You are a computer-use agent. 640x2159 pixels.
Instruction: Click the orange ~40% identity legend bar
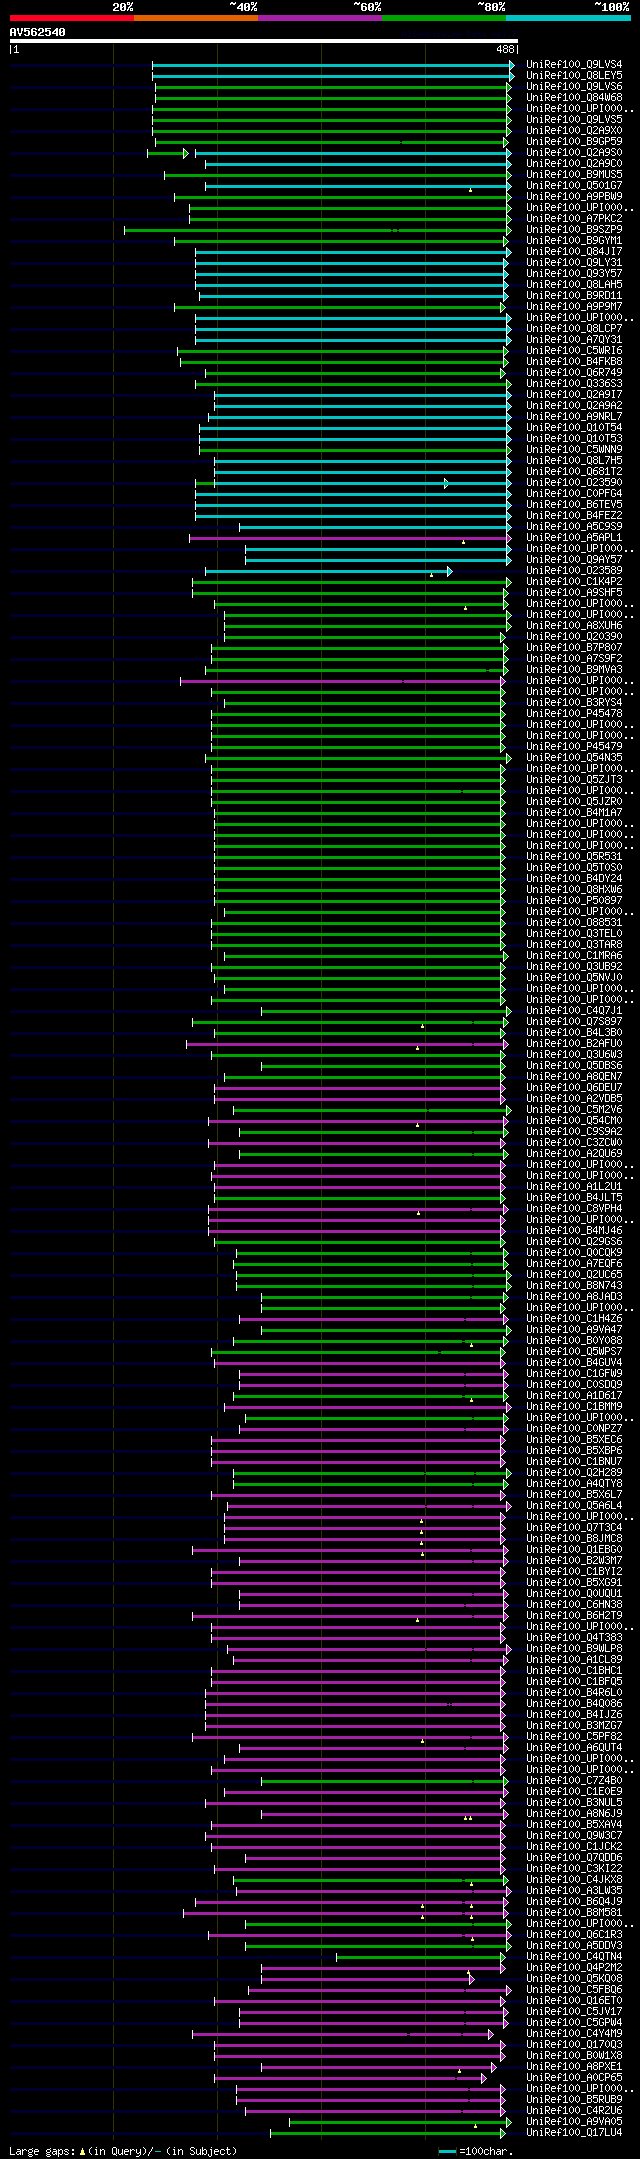[196, 18]
